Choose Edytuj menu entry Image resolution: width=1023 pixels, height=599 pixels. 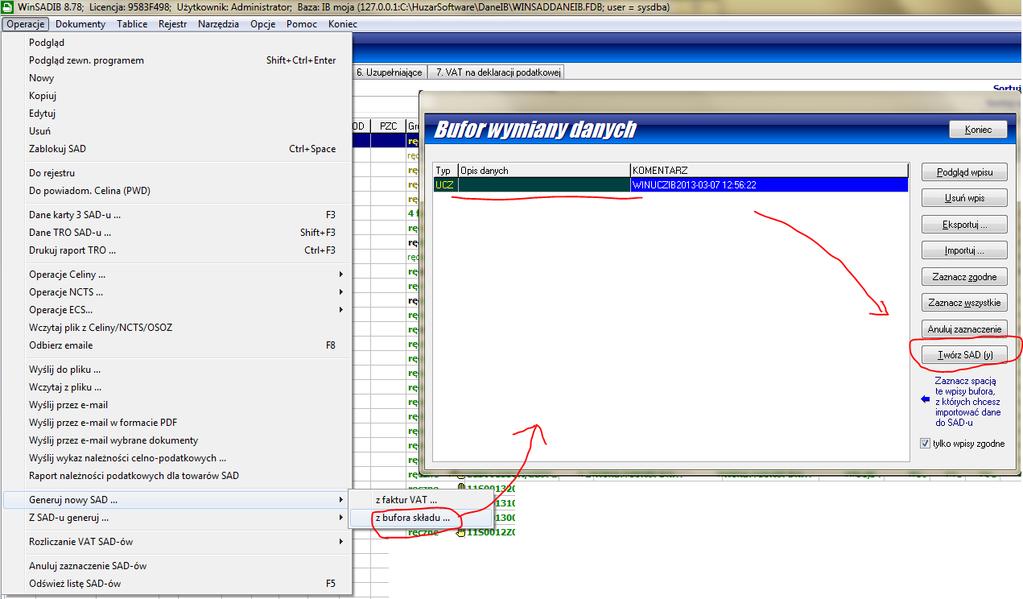(177, 113)
